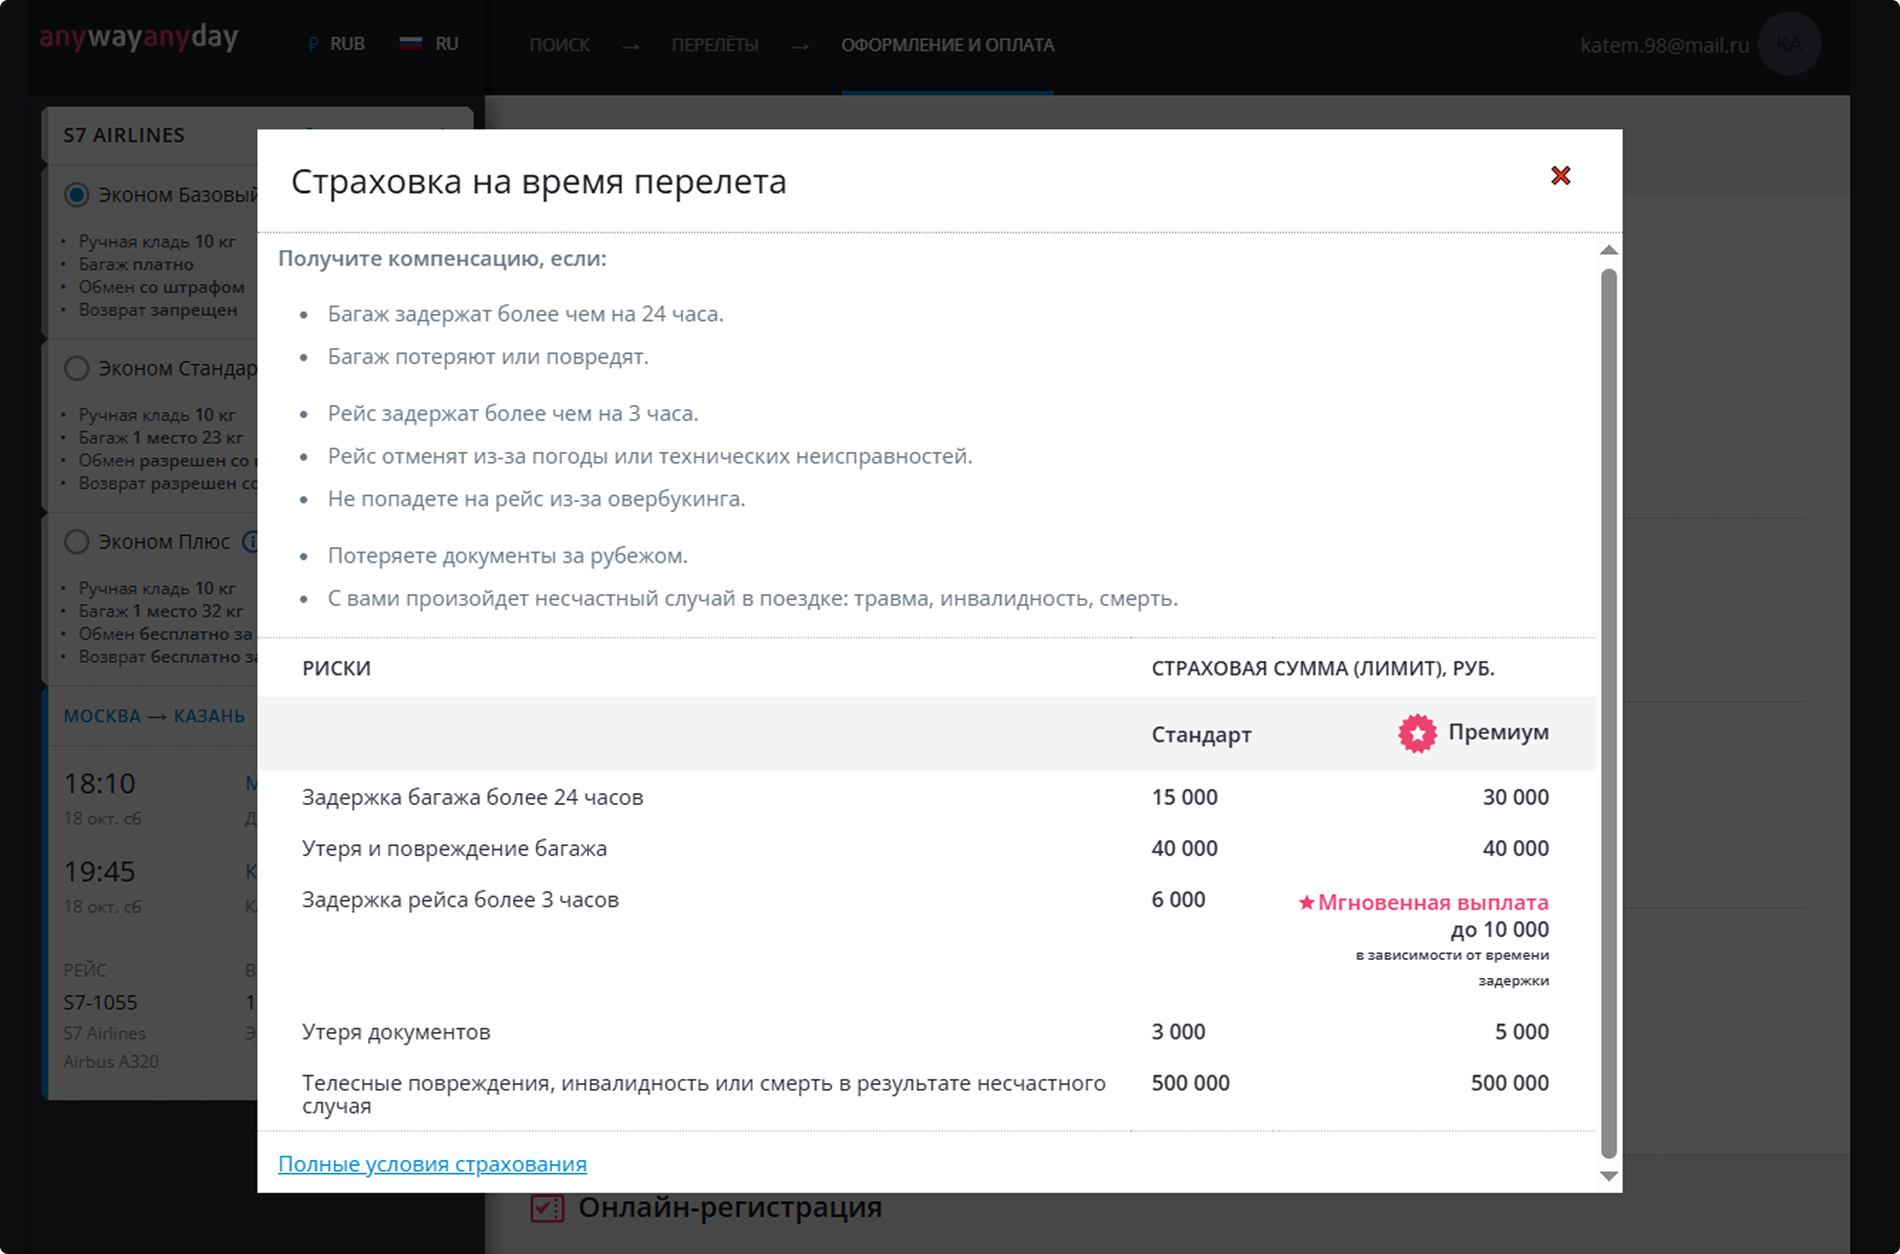This screenshot has width=1900, height=1254.
Task: Click the pink star by Мгновенная выплата
Action: pyautogui.click(x=1306, y=903)
